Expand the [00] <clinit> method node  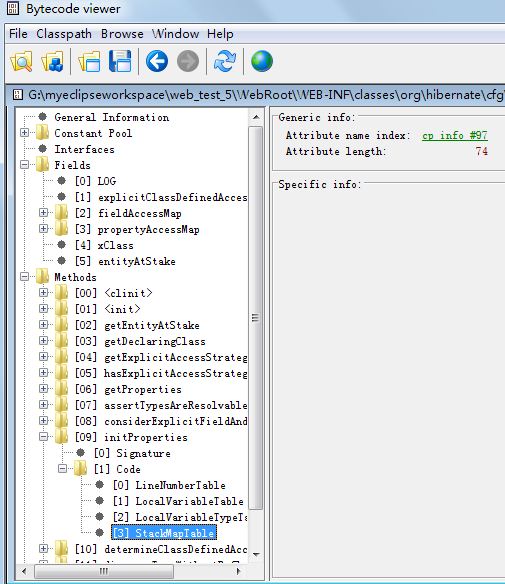(44, 293)
